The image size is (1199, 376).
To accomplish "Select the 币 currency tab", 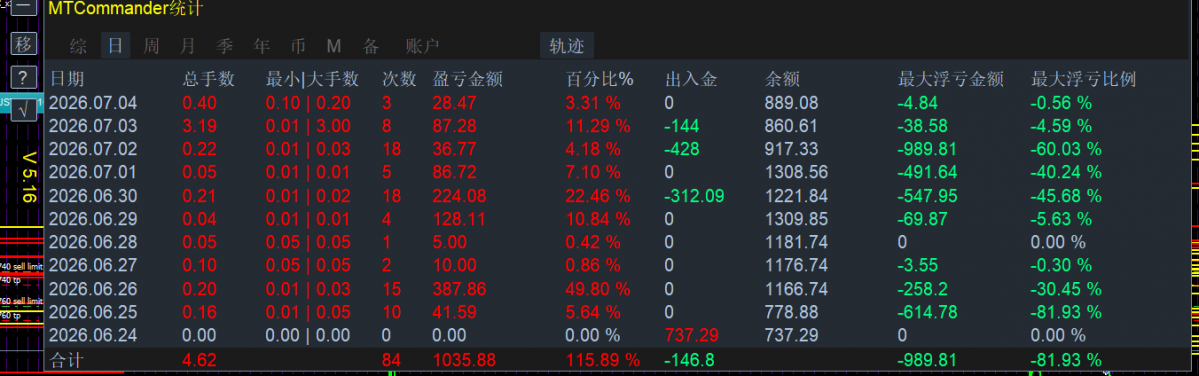I will [x=298, y=46].
